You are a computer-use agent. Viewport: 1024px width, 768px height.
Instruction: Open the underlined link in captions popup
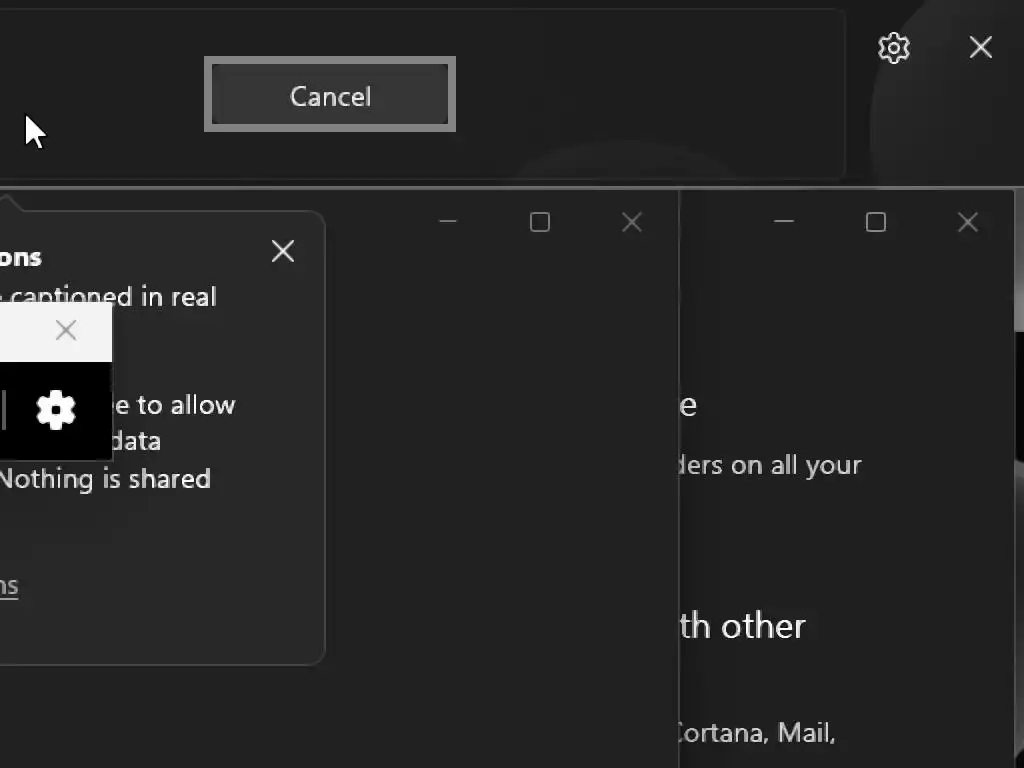click(9, 586)
